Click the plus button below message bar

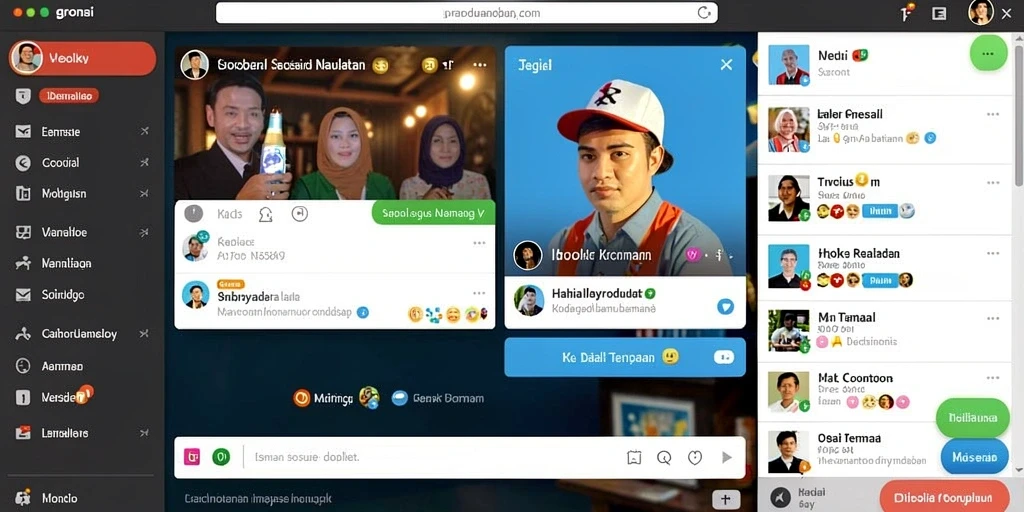pyautogui.click(x=726, y=500)
